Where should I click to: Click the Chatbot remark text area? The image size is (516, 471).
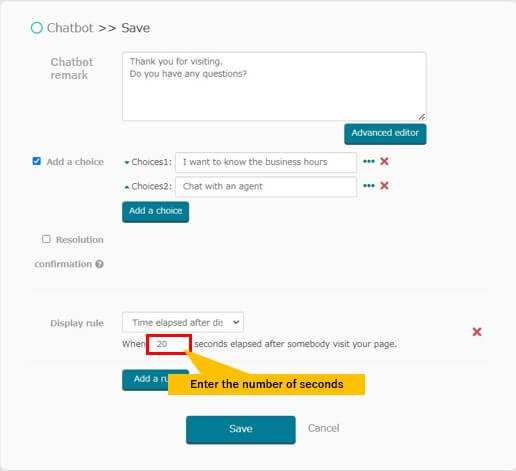tap(274, 86)
